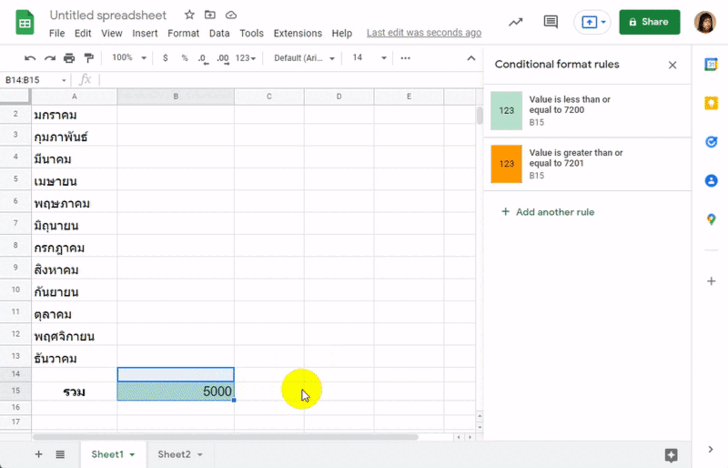Open more toolbar options ellipsis
The height and width of the screenshot is (468, 728).
tap(405, 58)
